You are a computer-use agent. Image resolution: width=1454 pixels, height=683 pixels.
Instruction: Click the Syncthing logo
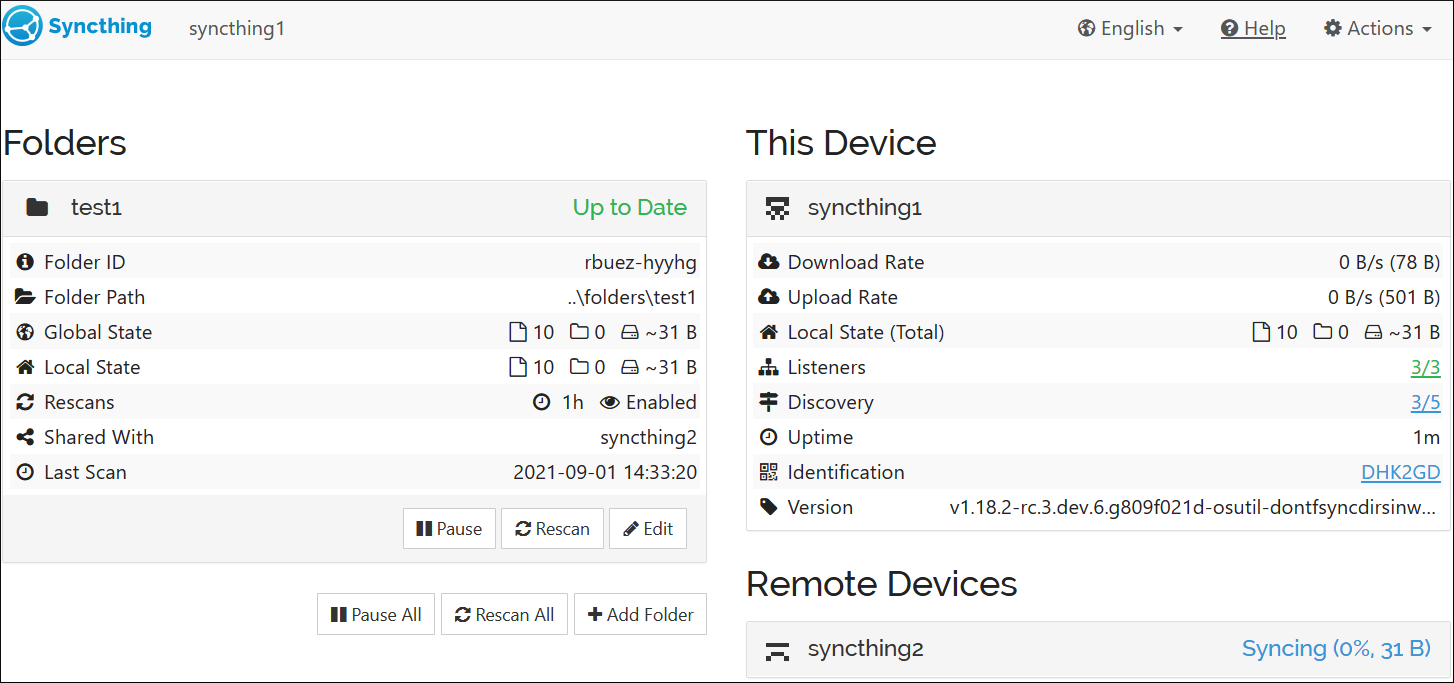coord(78,26)
